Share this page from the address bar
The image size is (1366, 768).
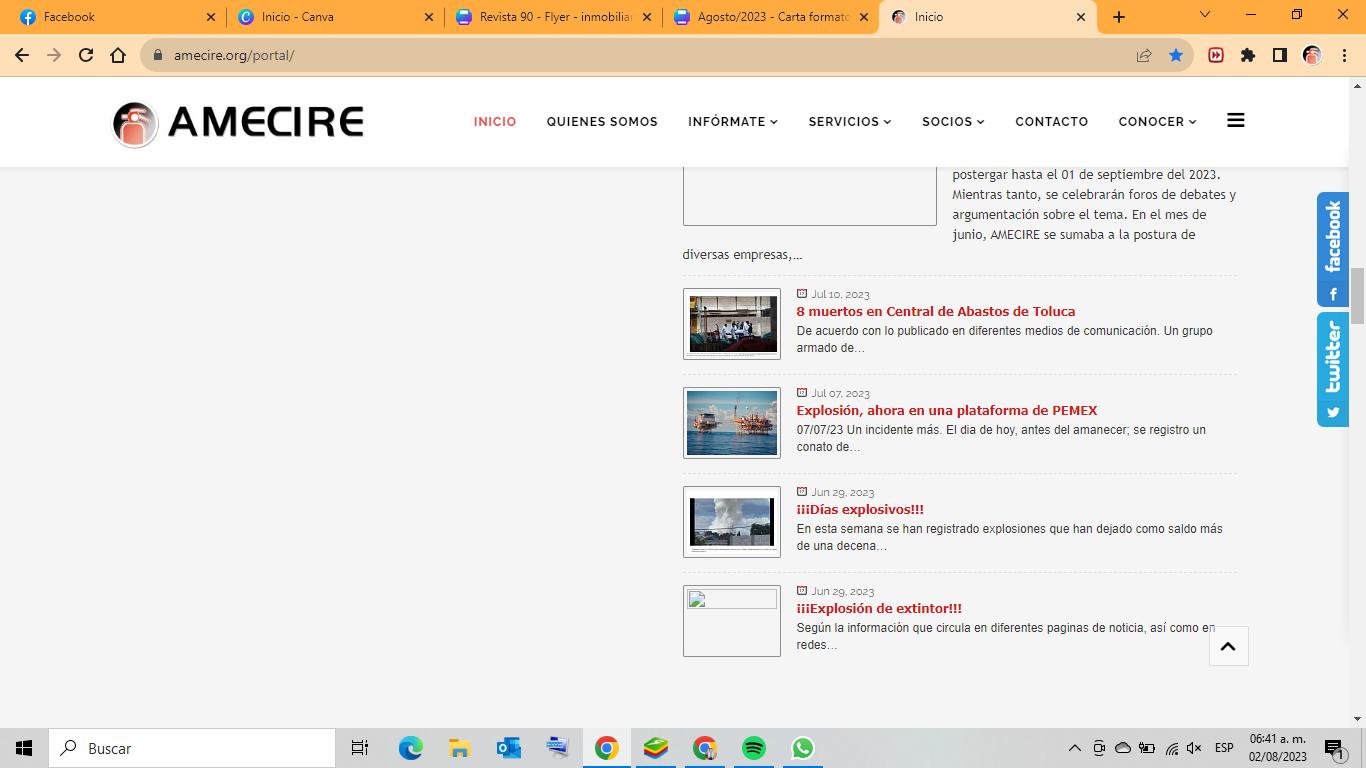tap(1144, 55)
